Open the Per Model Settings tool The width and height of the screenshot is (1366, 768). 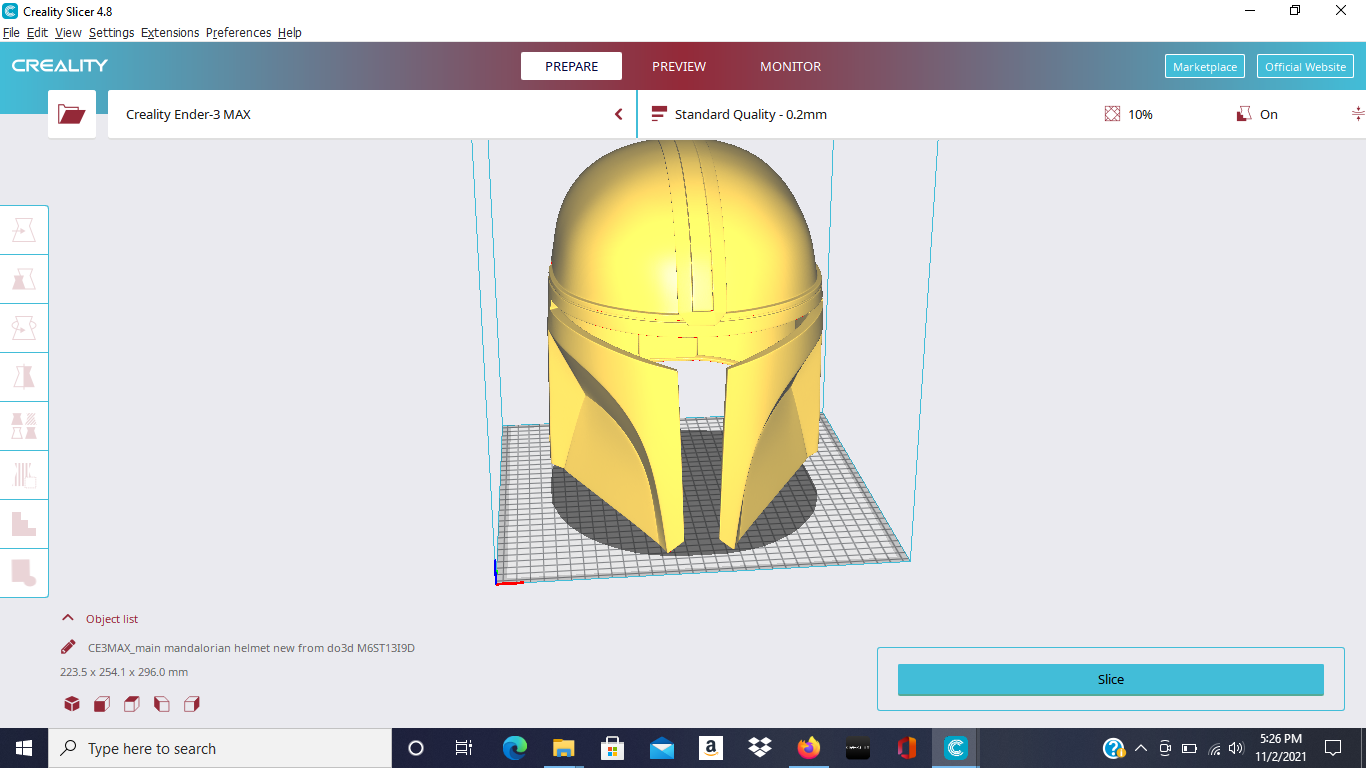pyautogui.click(x=23, y=426)
